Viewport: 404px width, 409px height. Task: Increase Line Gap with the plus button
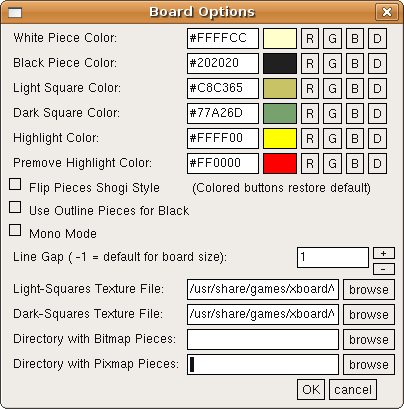pyautogui.click(x=384, y=253)
